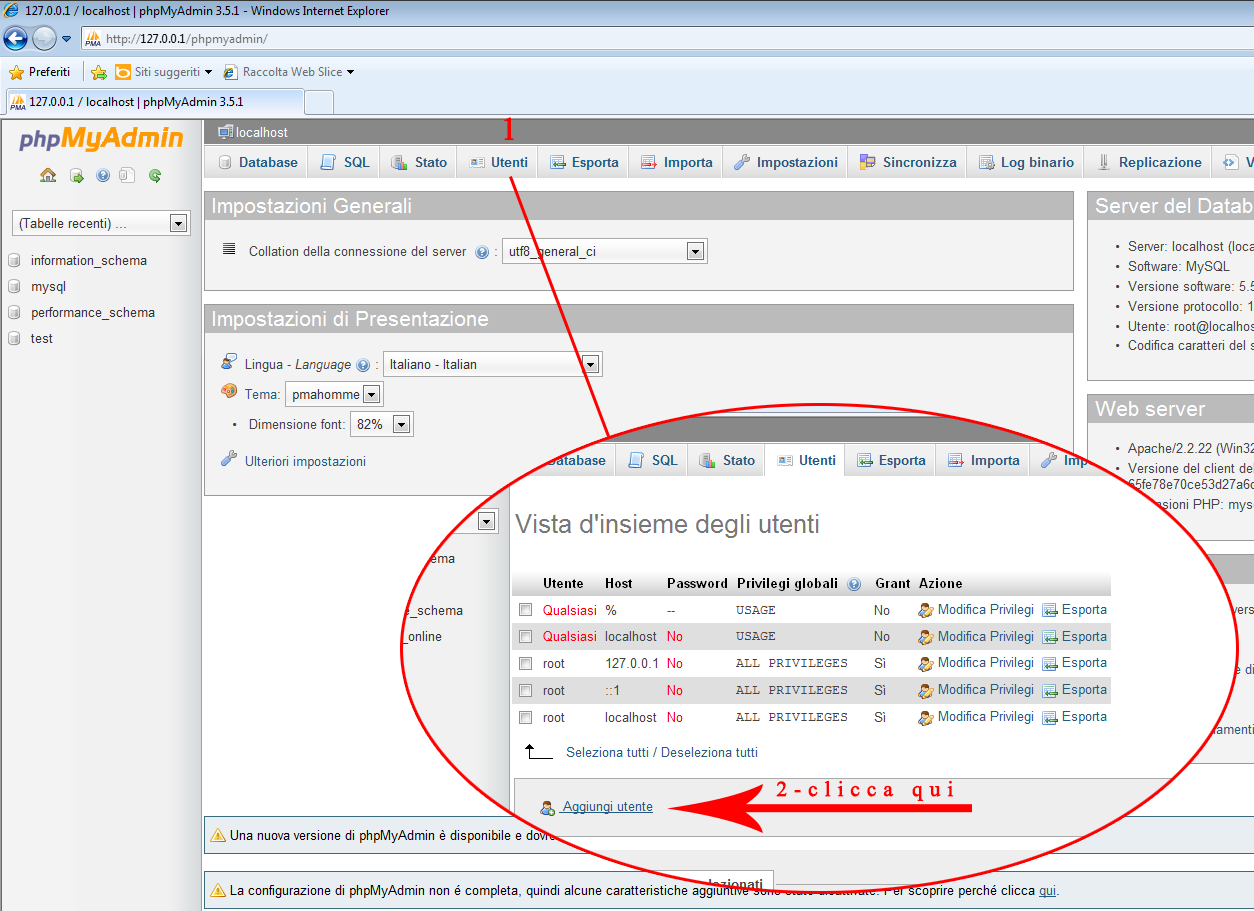This screenshot has height=911, width=1254.
Task: Click the database icon beside mysql
Action: point(14,286)
